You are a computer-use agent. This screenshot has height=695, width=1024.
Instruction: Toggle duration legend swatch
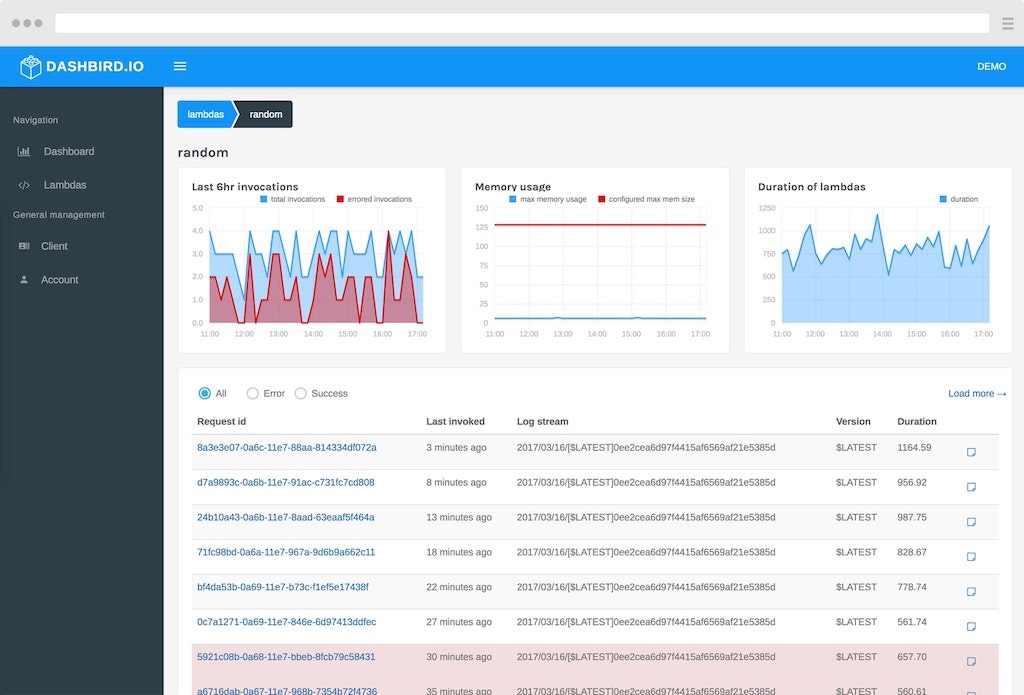point(943,199)
